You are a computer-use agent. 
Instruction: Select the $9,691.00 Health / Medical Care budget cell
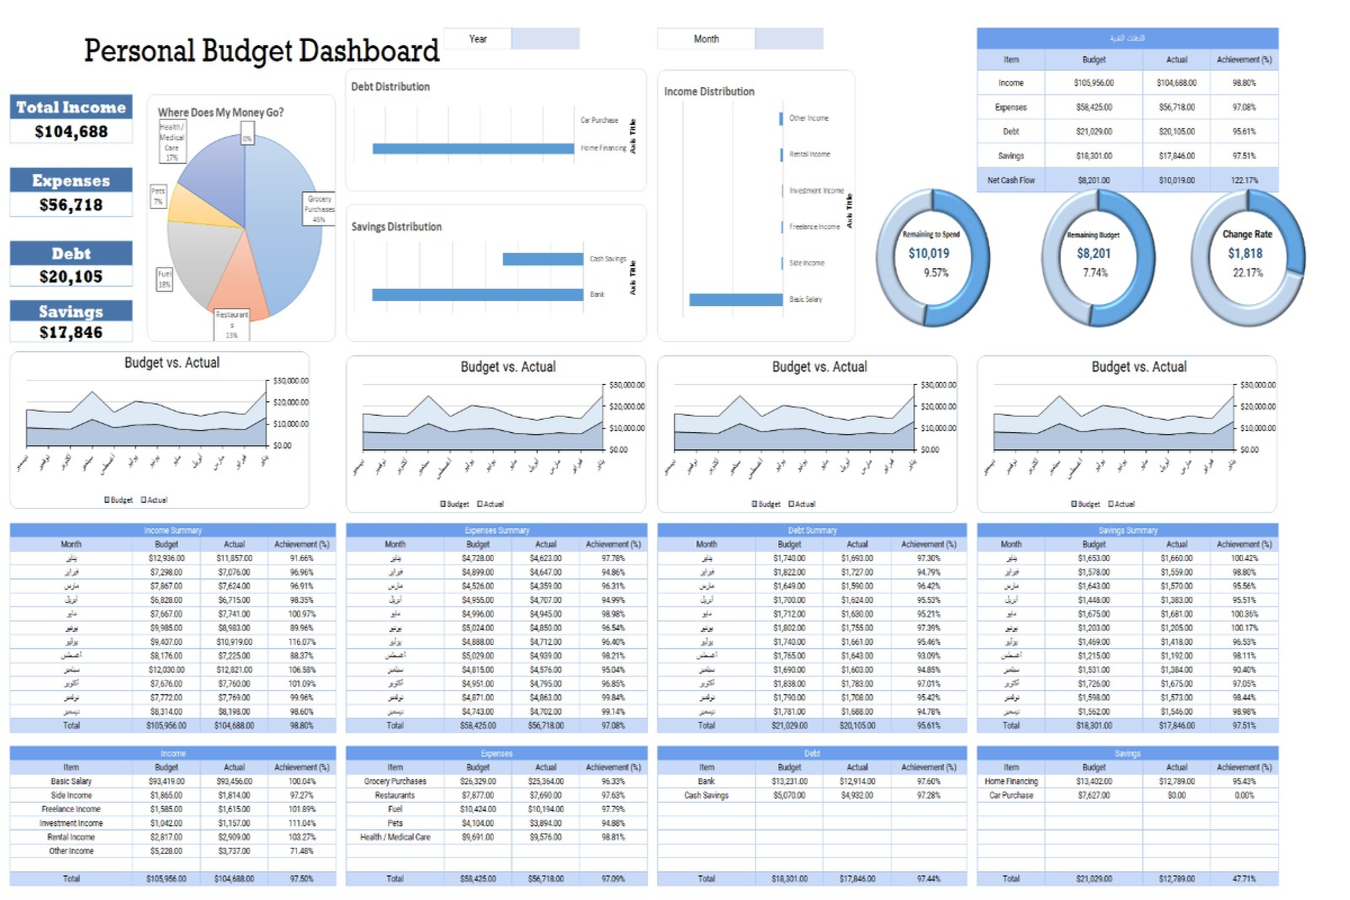[478, 838]
